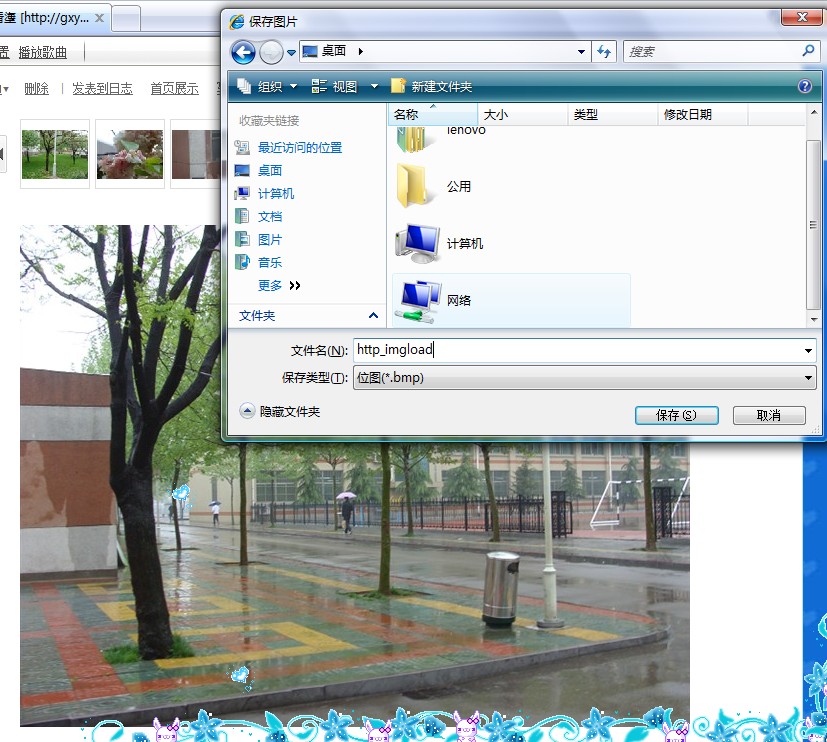827x742 pixels.
Task: Sort by 大小 column header
Action: click(523, 114)
